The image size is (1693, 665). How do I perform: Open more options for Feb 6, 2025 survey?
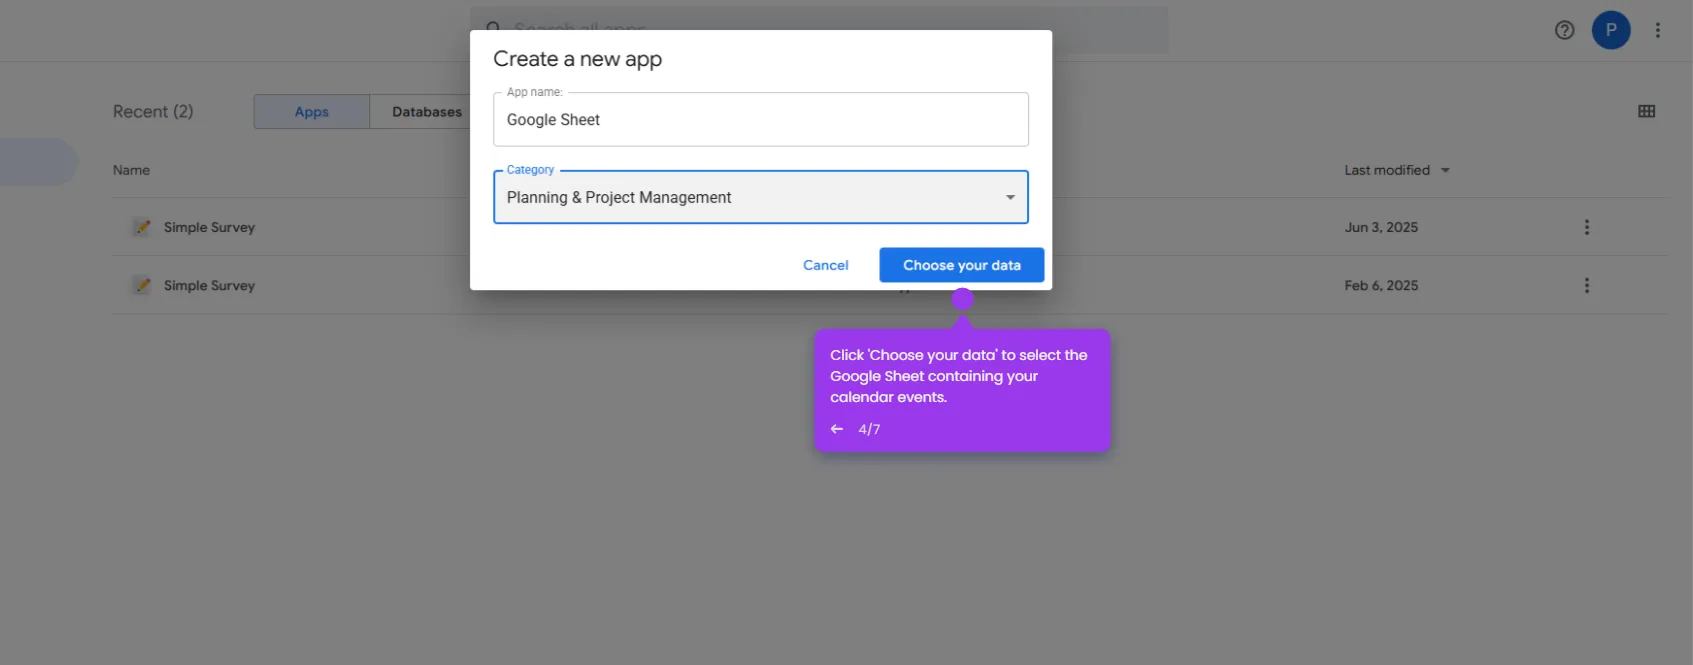click(1587, 285)
